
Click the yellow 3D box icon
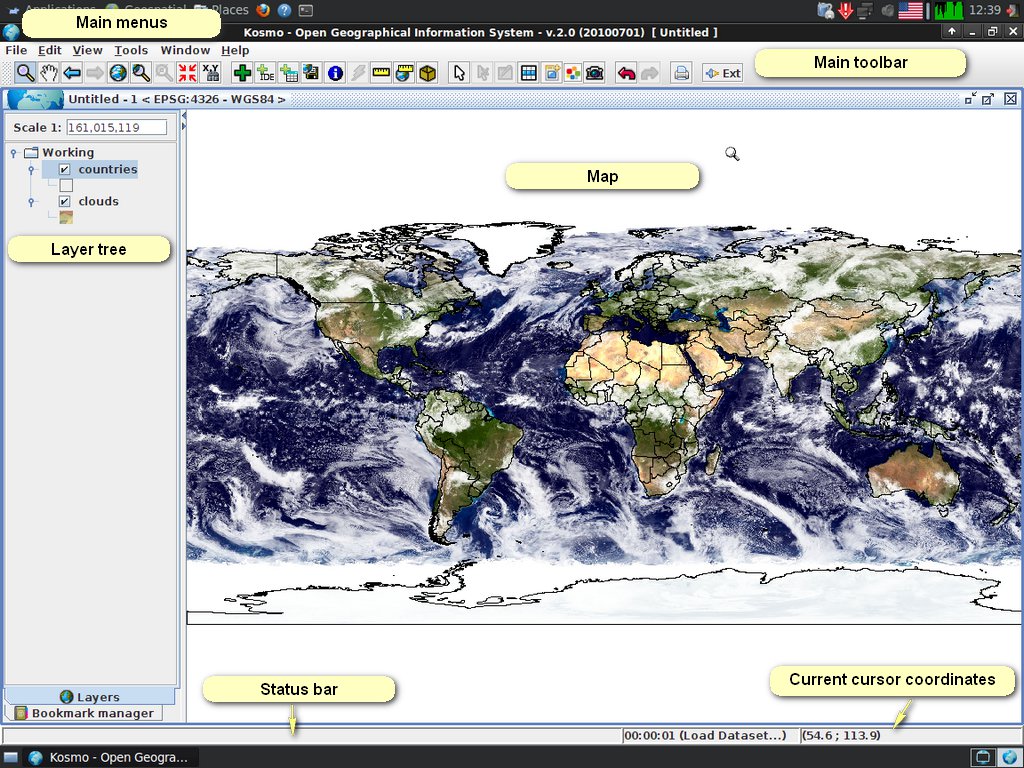pos(427,72)
